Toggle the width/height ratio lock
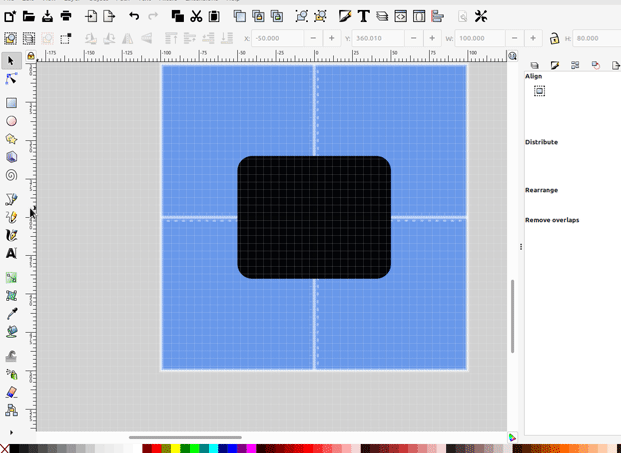The image size is (621, 453). (x=554, y=39)
